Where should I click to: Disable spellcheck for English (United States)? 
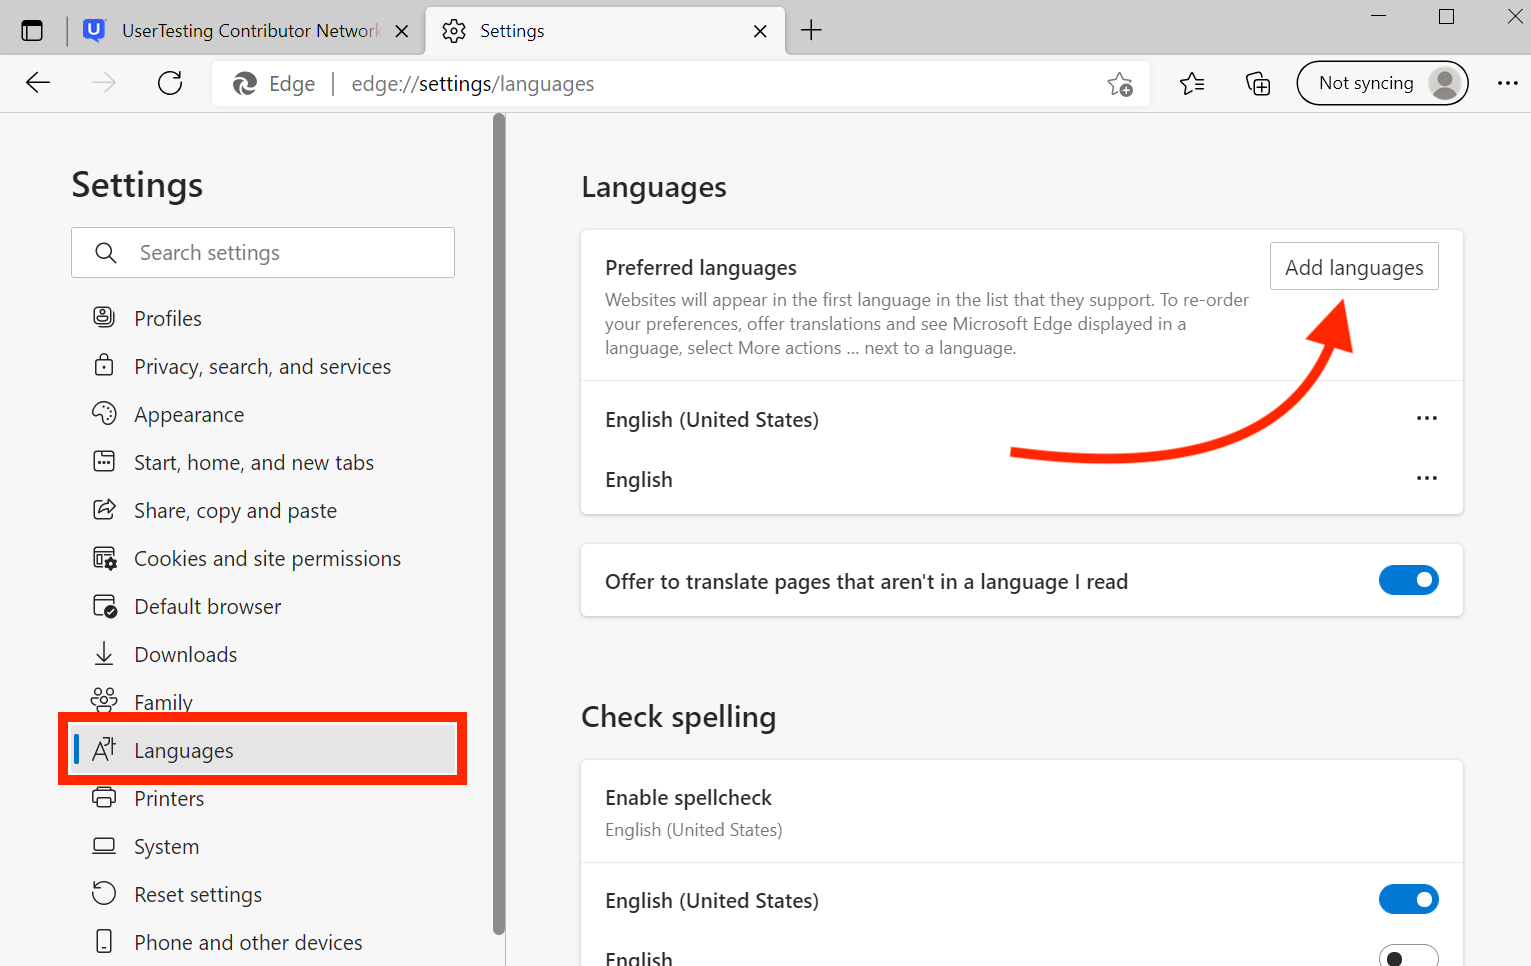tap(1408, 899)
